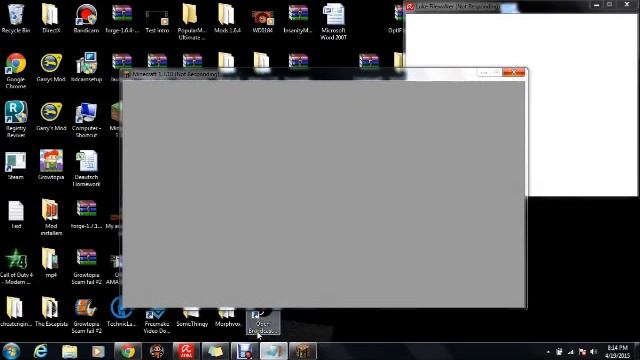Open the Windows Start menu

tap(11, 351)
